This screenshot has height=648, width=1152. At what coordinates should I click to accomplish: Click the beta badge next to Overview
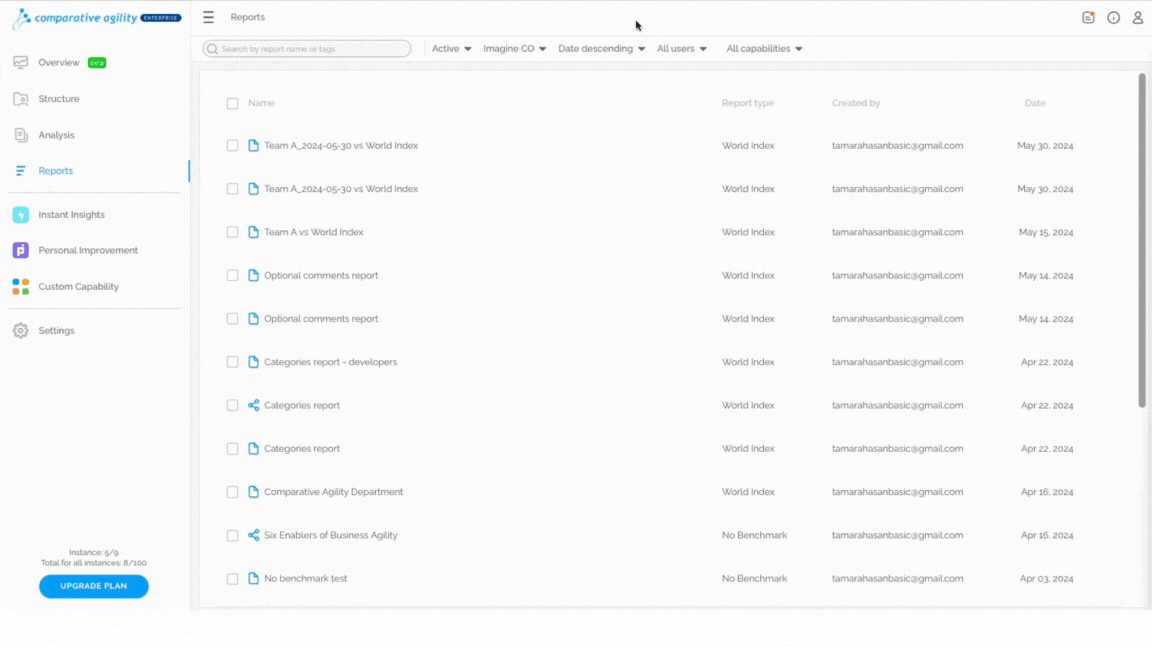coord(97,63)
